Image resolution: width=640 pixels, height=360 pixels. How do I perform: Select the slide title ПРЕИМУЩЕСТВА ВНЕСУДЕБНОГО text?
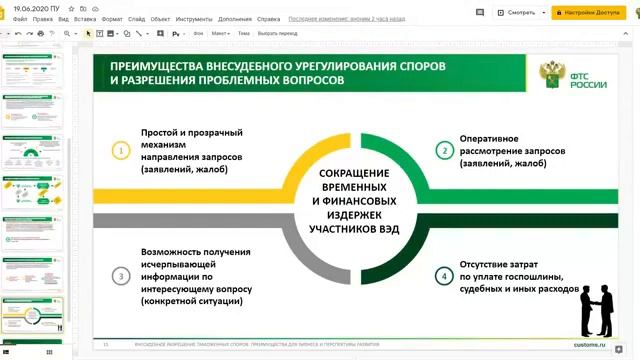278,73
